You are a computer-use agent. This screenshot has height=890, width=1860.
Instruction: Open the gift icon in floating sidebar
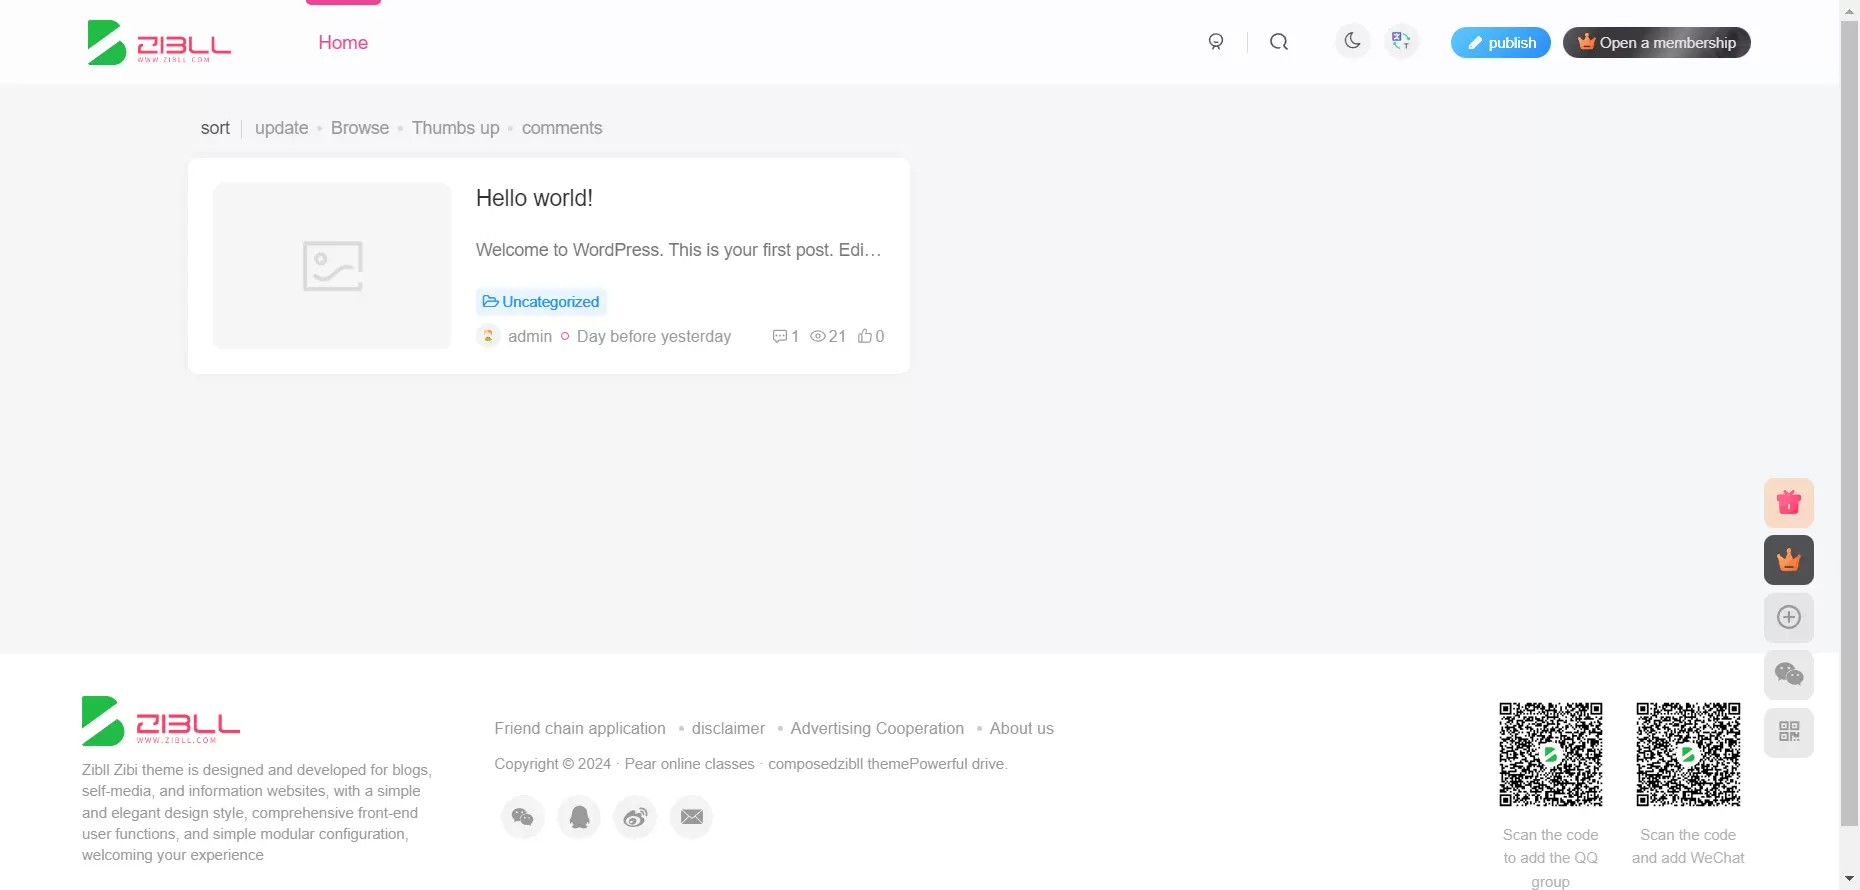point(1789,503)
